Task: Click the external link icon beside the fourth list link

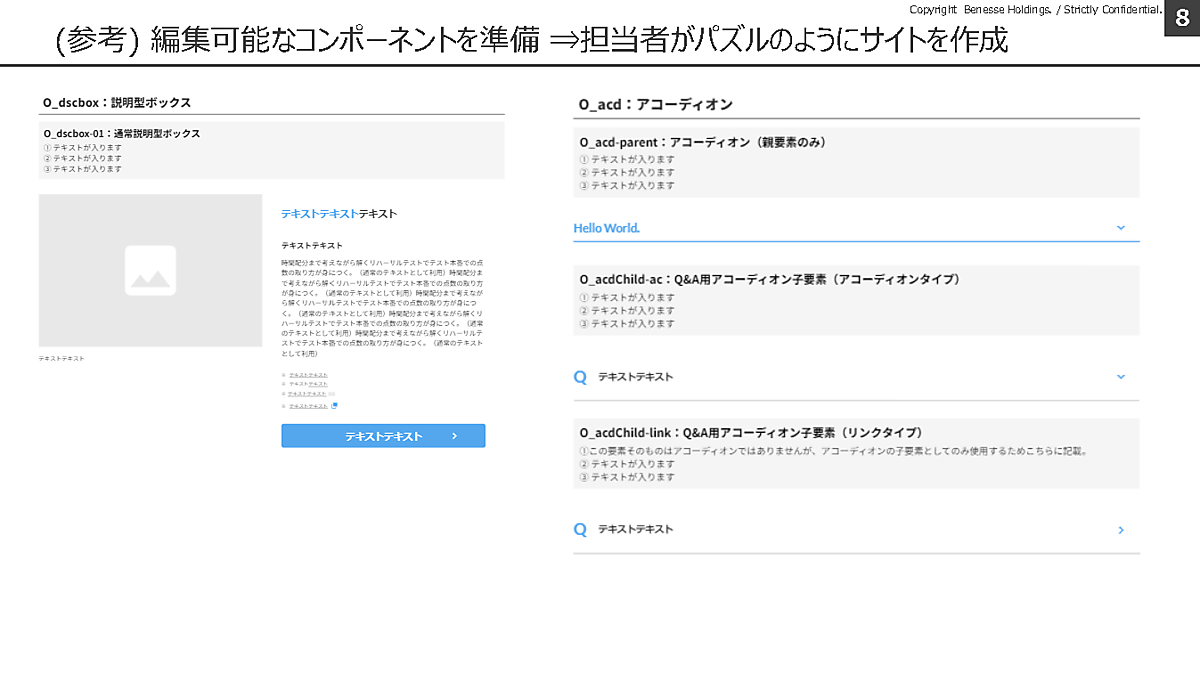Action: pos(334,405)
